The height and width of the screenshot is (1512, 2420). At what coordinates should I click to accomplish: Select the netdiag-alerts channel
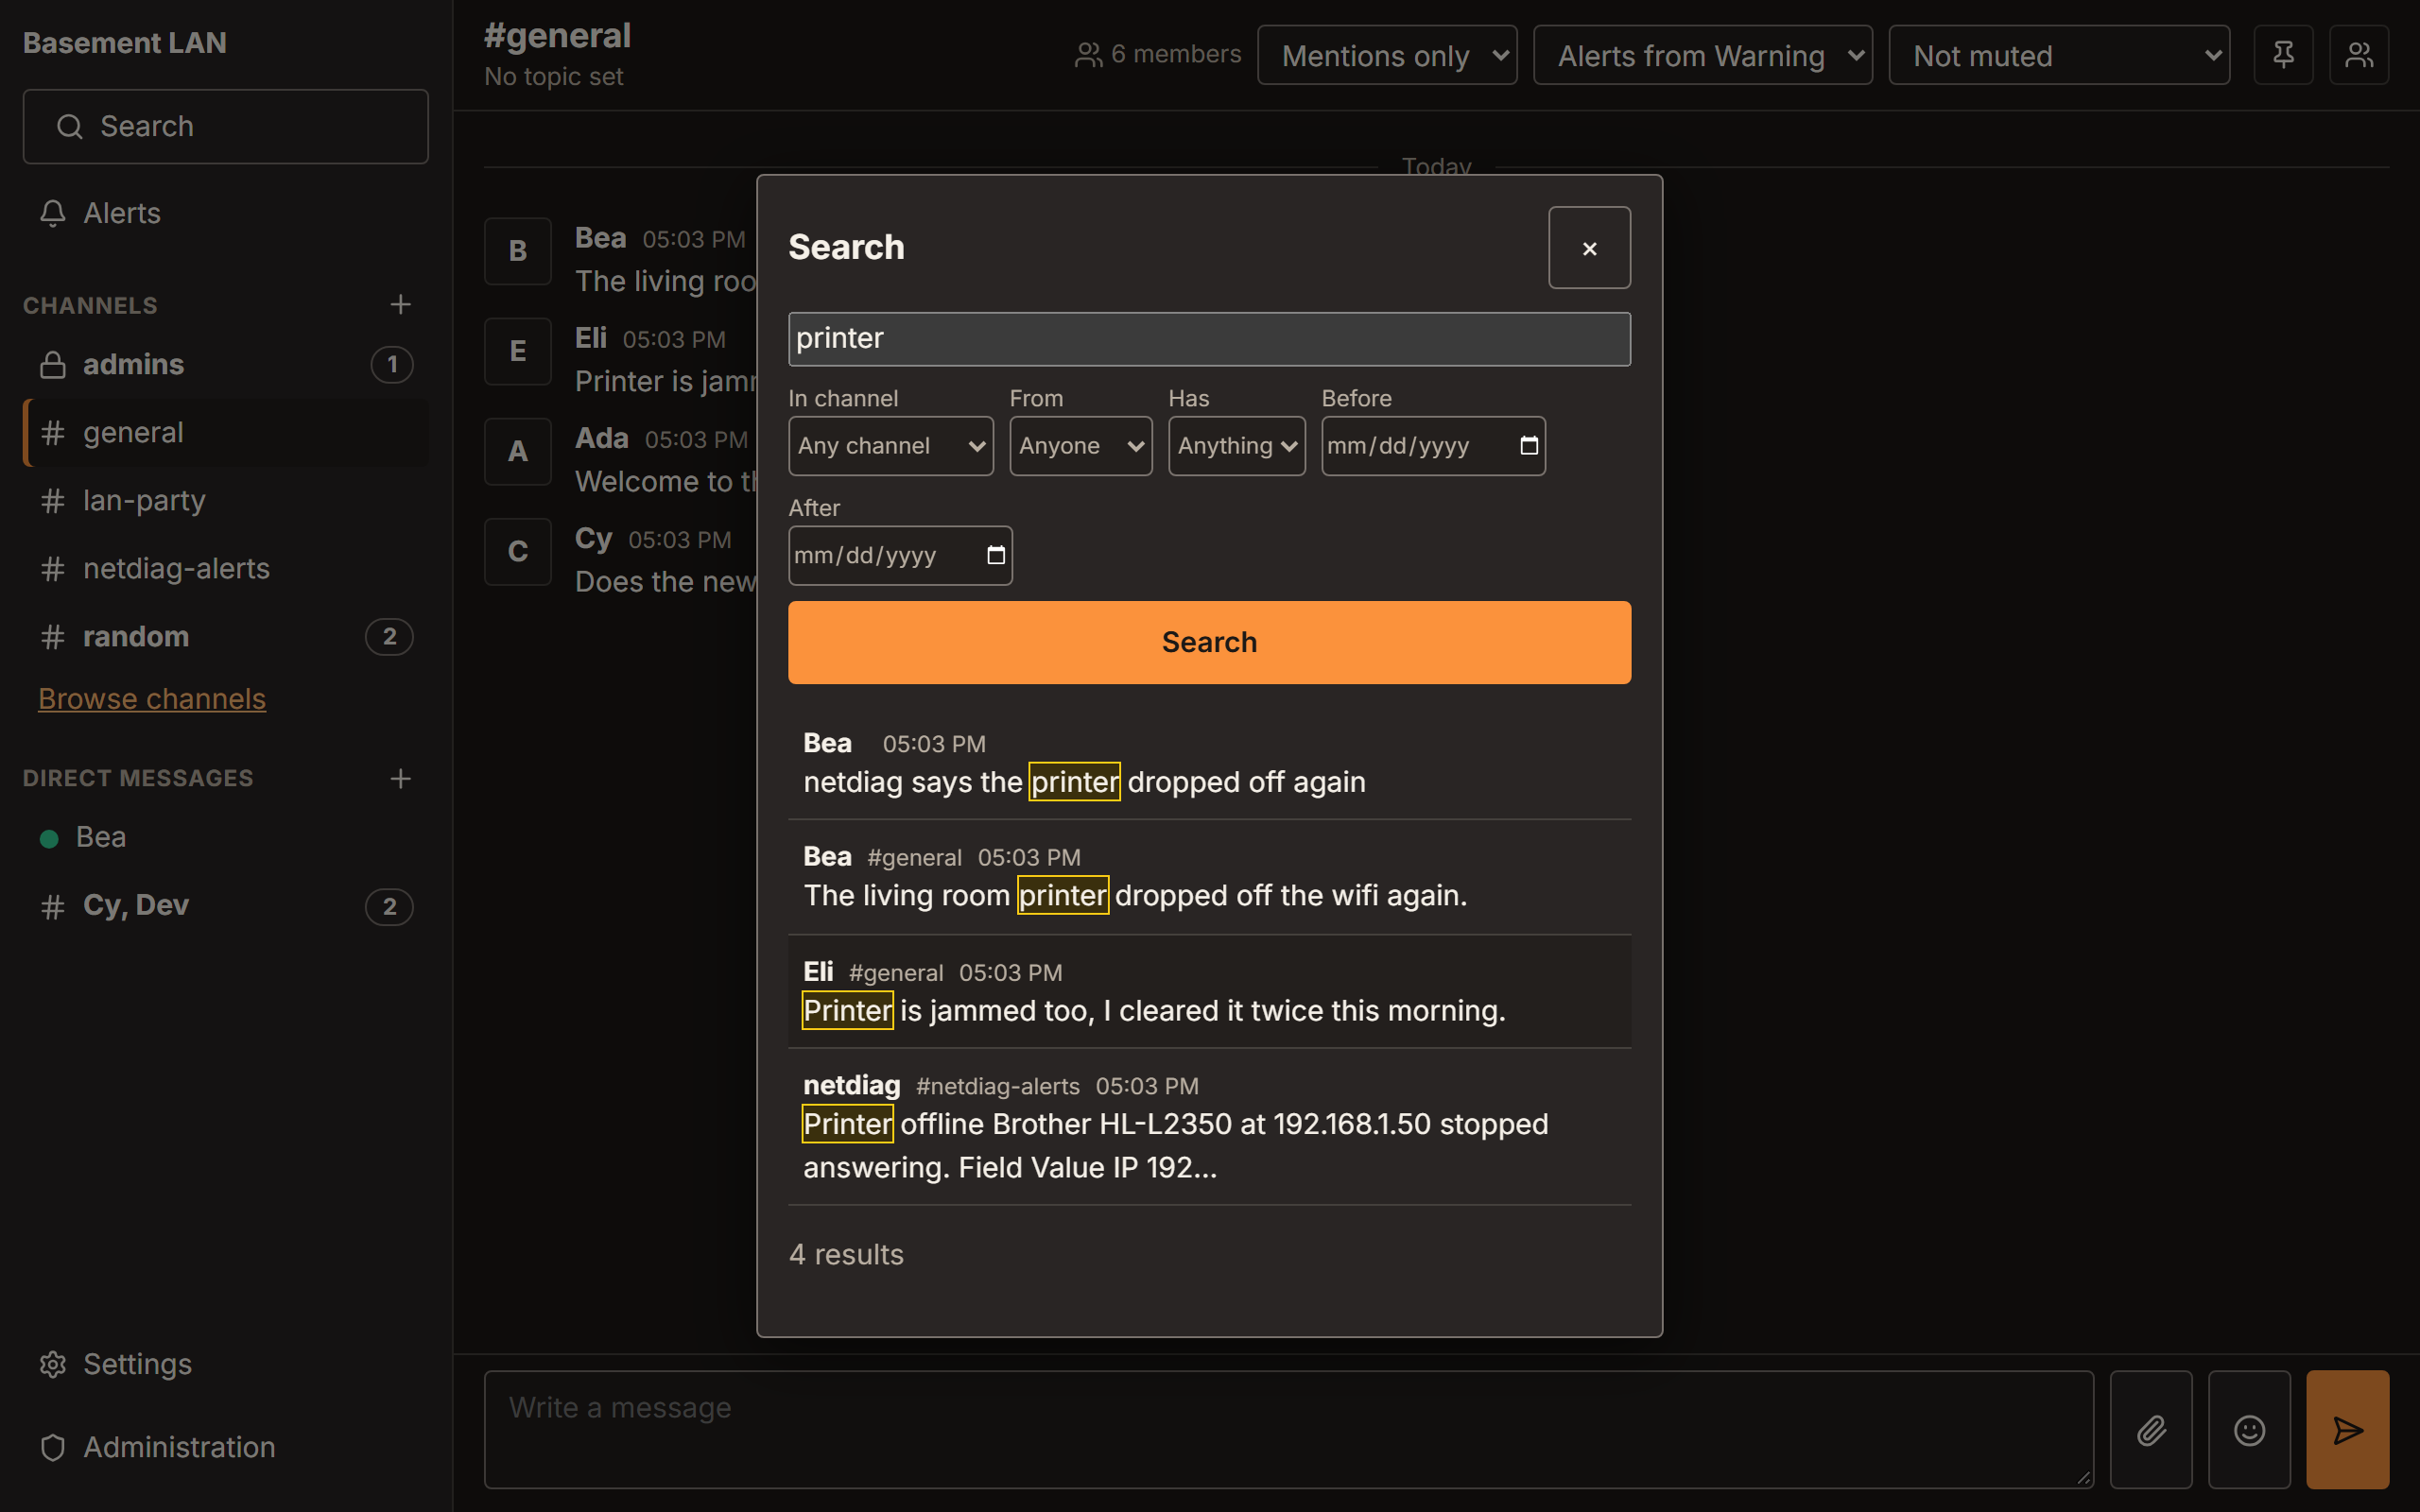226,568
